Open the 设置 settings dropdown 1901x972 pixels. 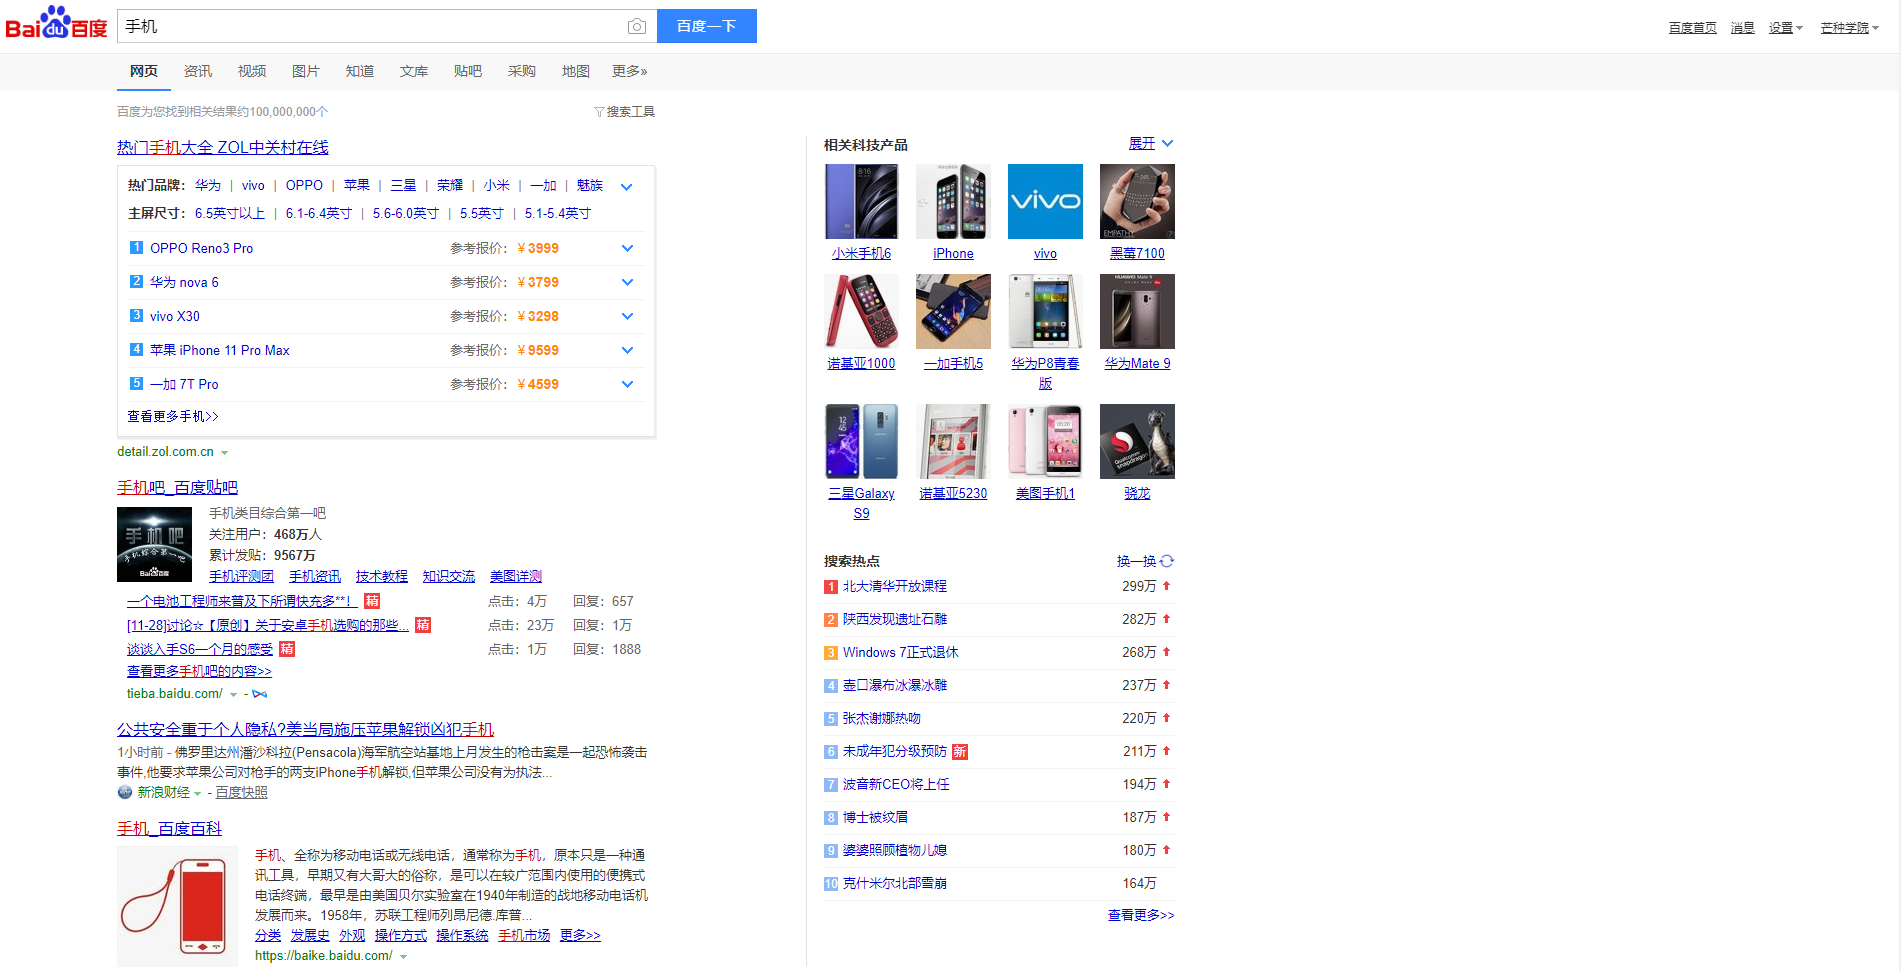pos(1785,28)
